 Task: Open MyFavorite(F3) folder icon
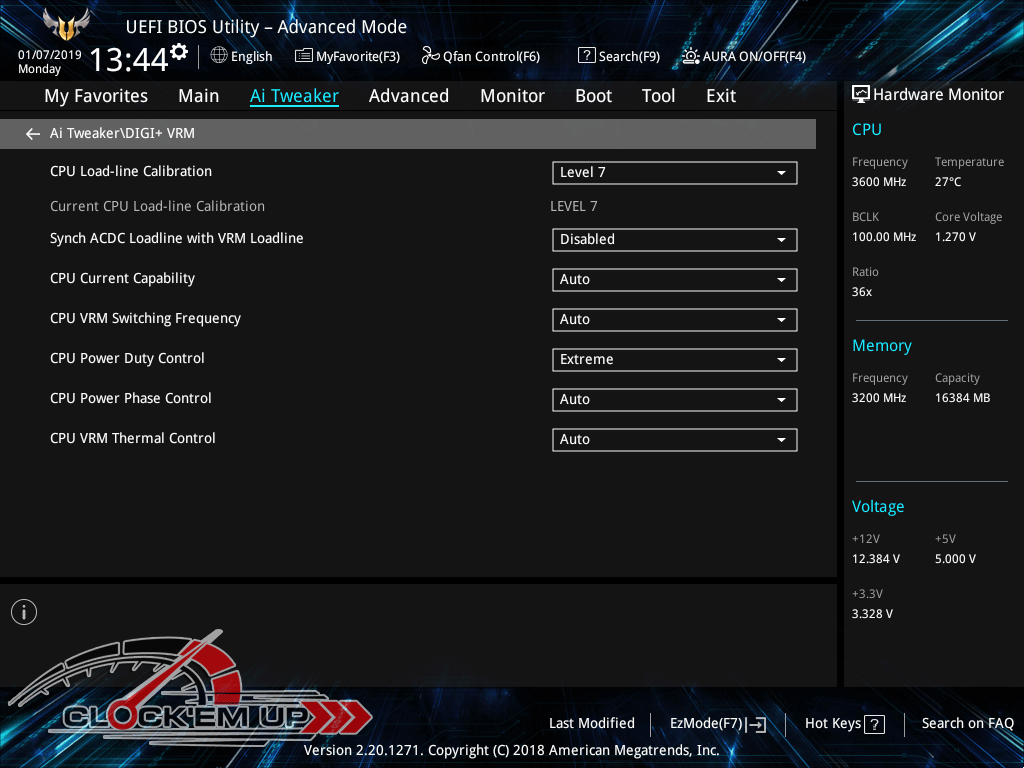(304, 56)
